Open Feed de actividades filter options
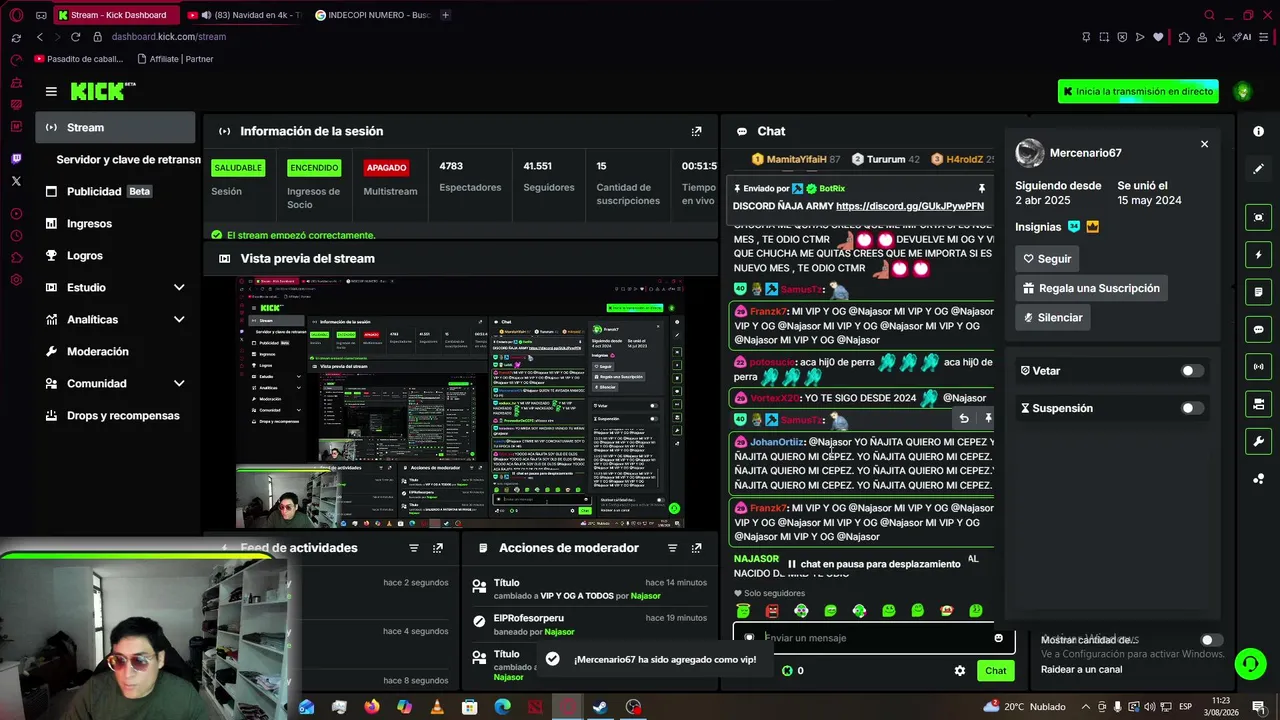Screen dimensions: 1280x720 pos(414,548)
